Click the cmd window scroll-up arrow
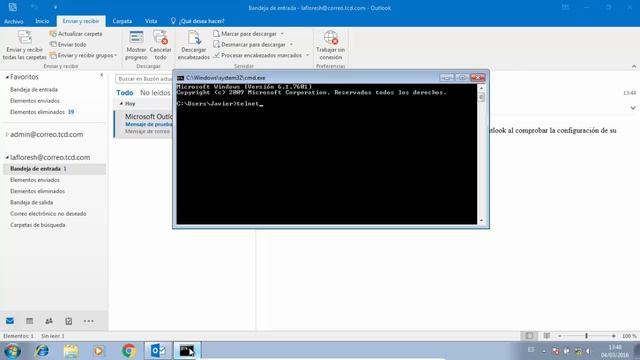This screenshot has height=360, width=640. (481, 88)
